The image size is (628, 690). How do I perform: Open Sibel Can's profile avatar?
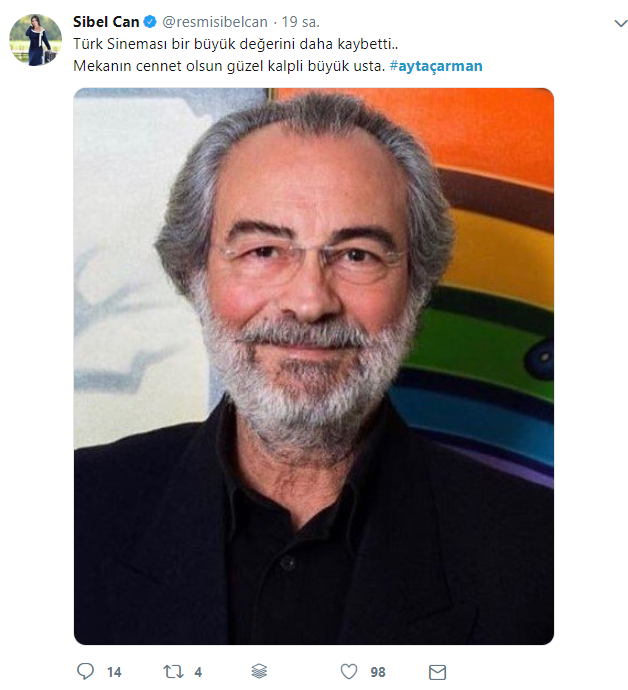(x=36, y=40)
